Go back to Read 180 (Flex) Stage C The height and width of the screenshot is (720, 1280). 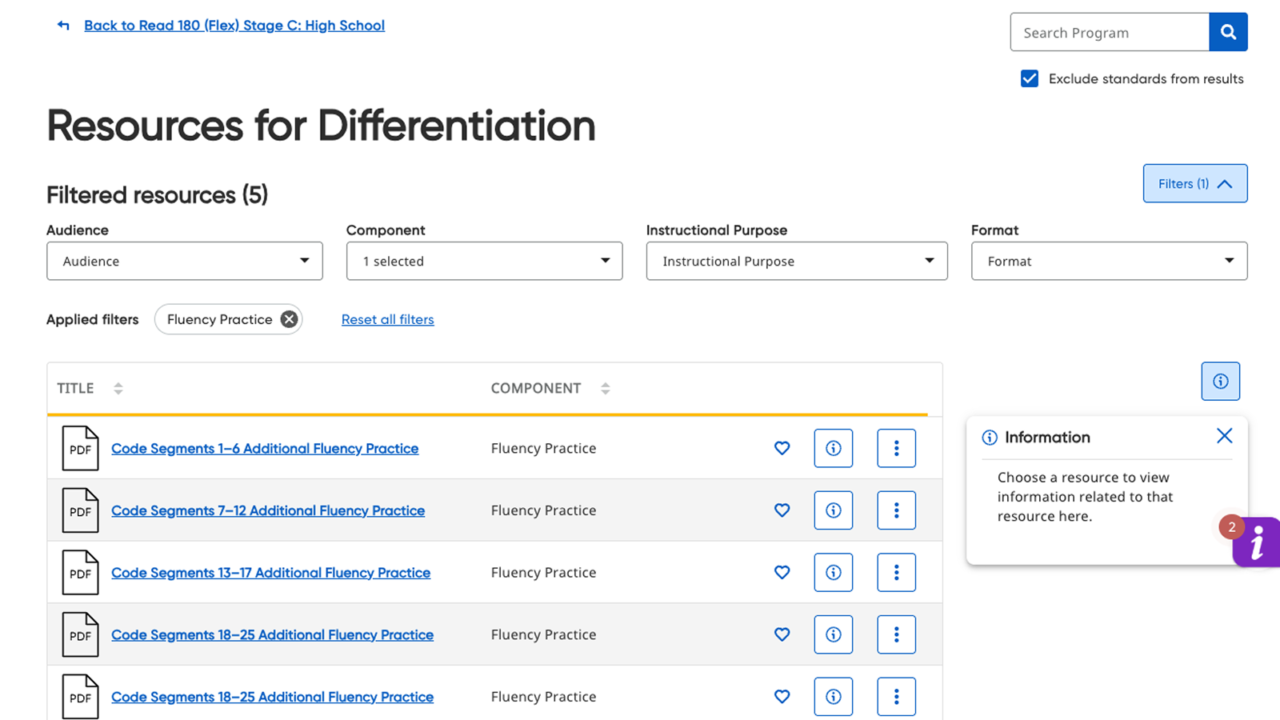pos(234,25)
